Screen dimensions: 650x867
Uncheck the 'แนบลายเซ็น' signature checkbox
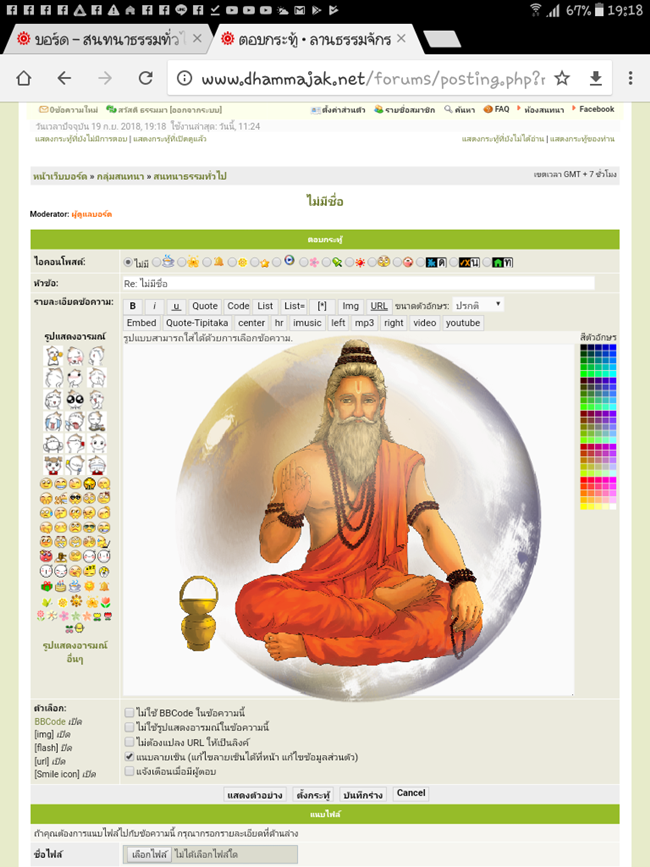point(129,757)
